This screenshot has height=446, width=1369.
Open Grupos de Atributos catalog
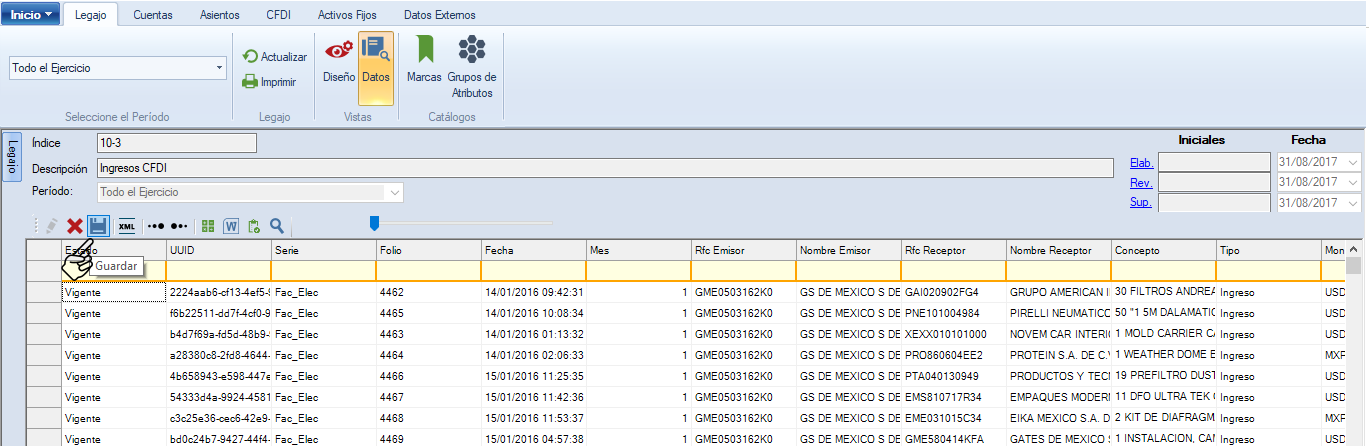pyautogui.click(x=472, y=66)
